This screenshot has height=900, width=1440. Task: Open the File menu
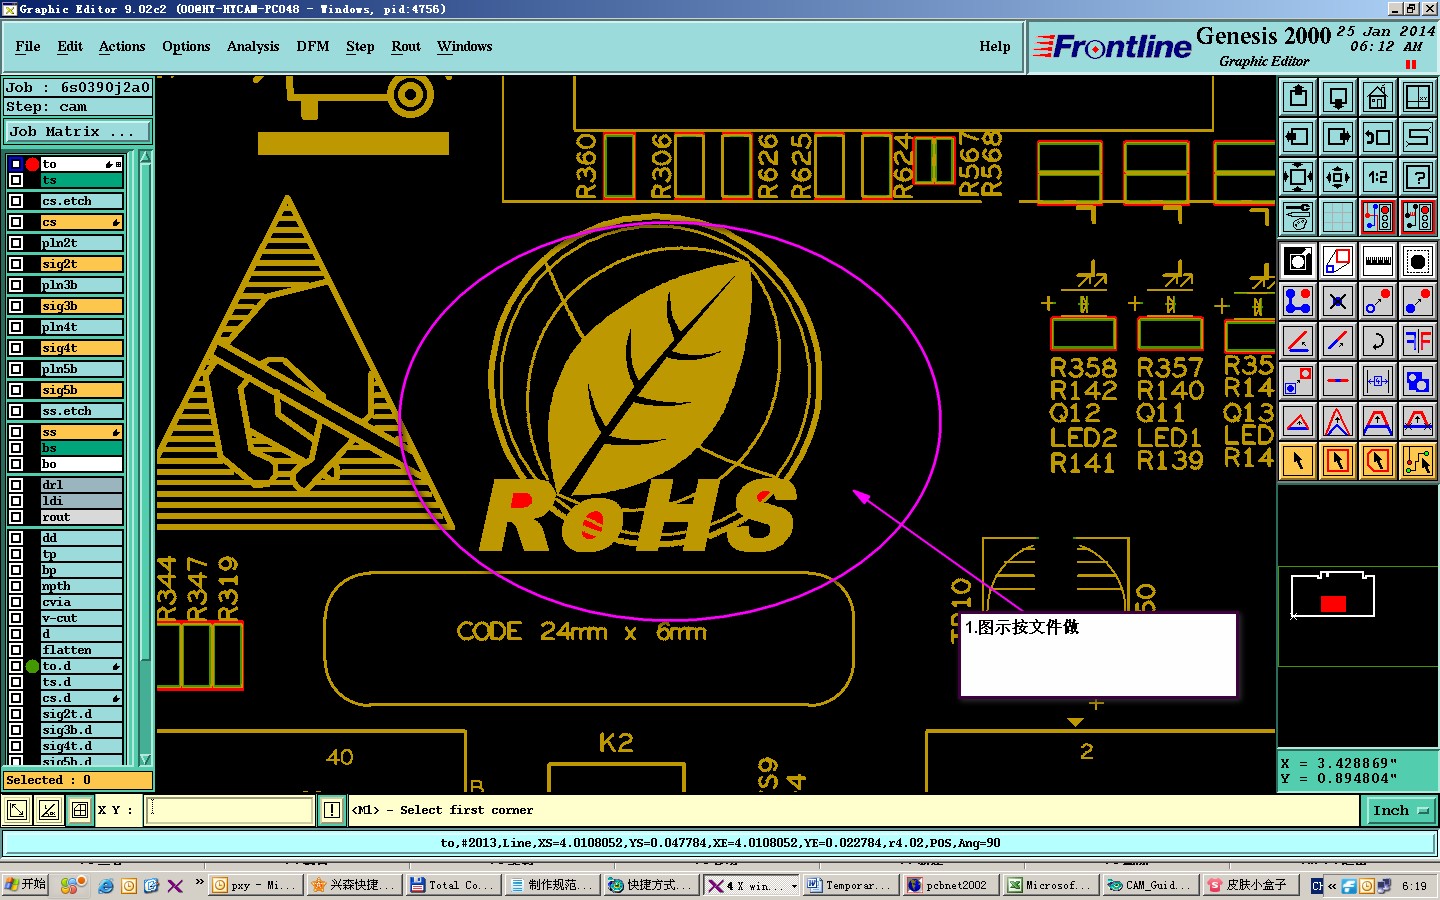(x=28, y=46)
